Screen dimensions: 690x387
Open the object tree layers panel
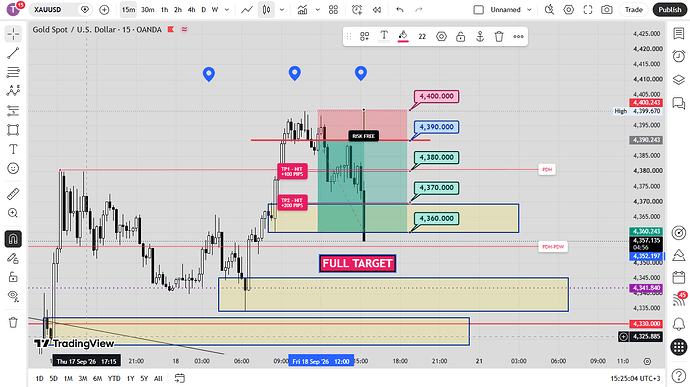point(679,80)
